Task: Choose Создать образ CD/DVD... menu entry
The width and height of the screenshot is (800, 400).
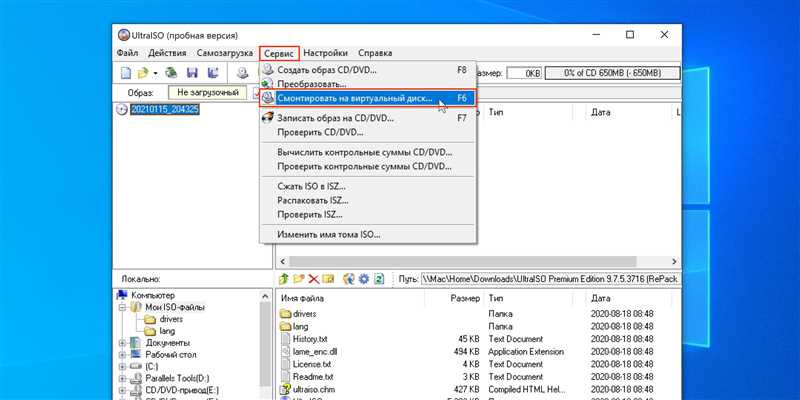Action: click(x=368, y=70)
